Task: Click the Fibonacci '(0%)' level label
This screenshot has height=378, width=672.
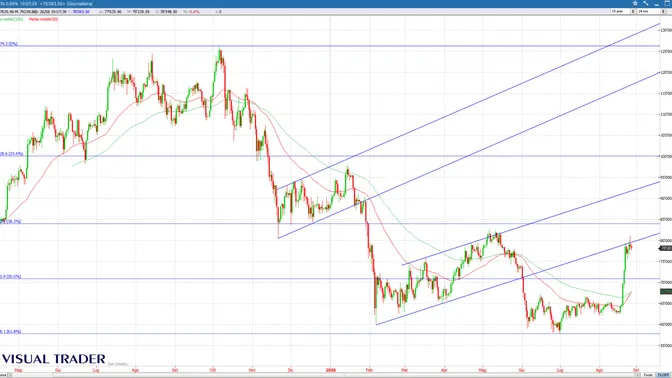Action: (9, 44)
